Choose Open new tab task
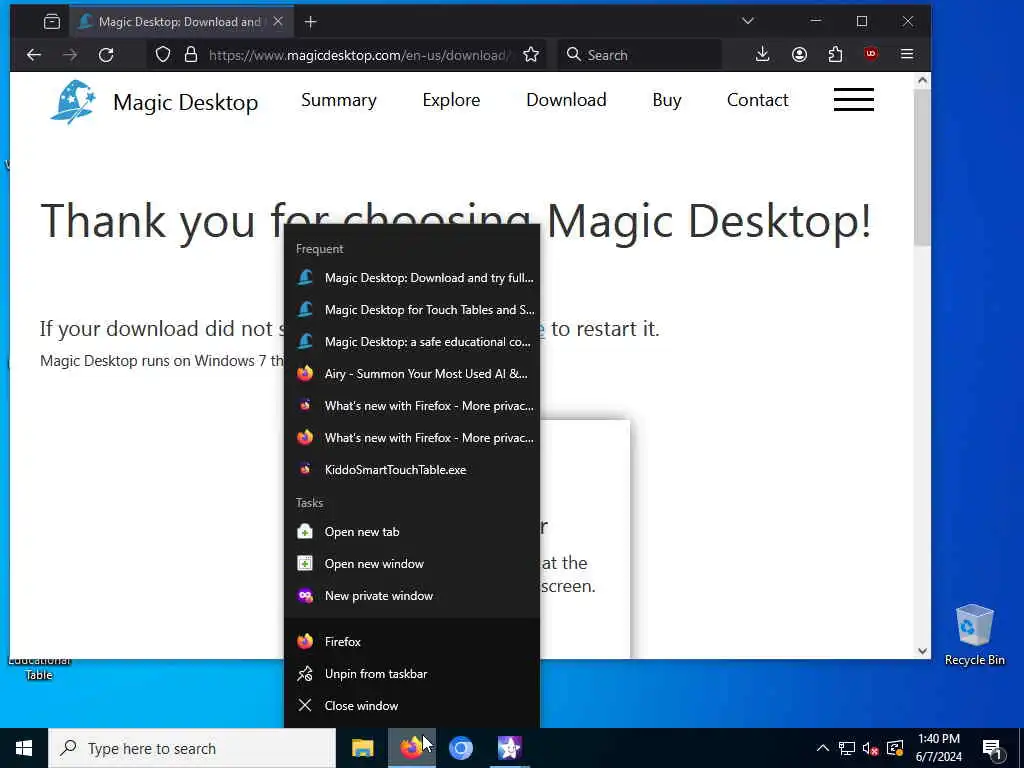This screenshot has width=1024, height=768. pyautogui.click(x=412, y=532)
